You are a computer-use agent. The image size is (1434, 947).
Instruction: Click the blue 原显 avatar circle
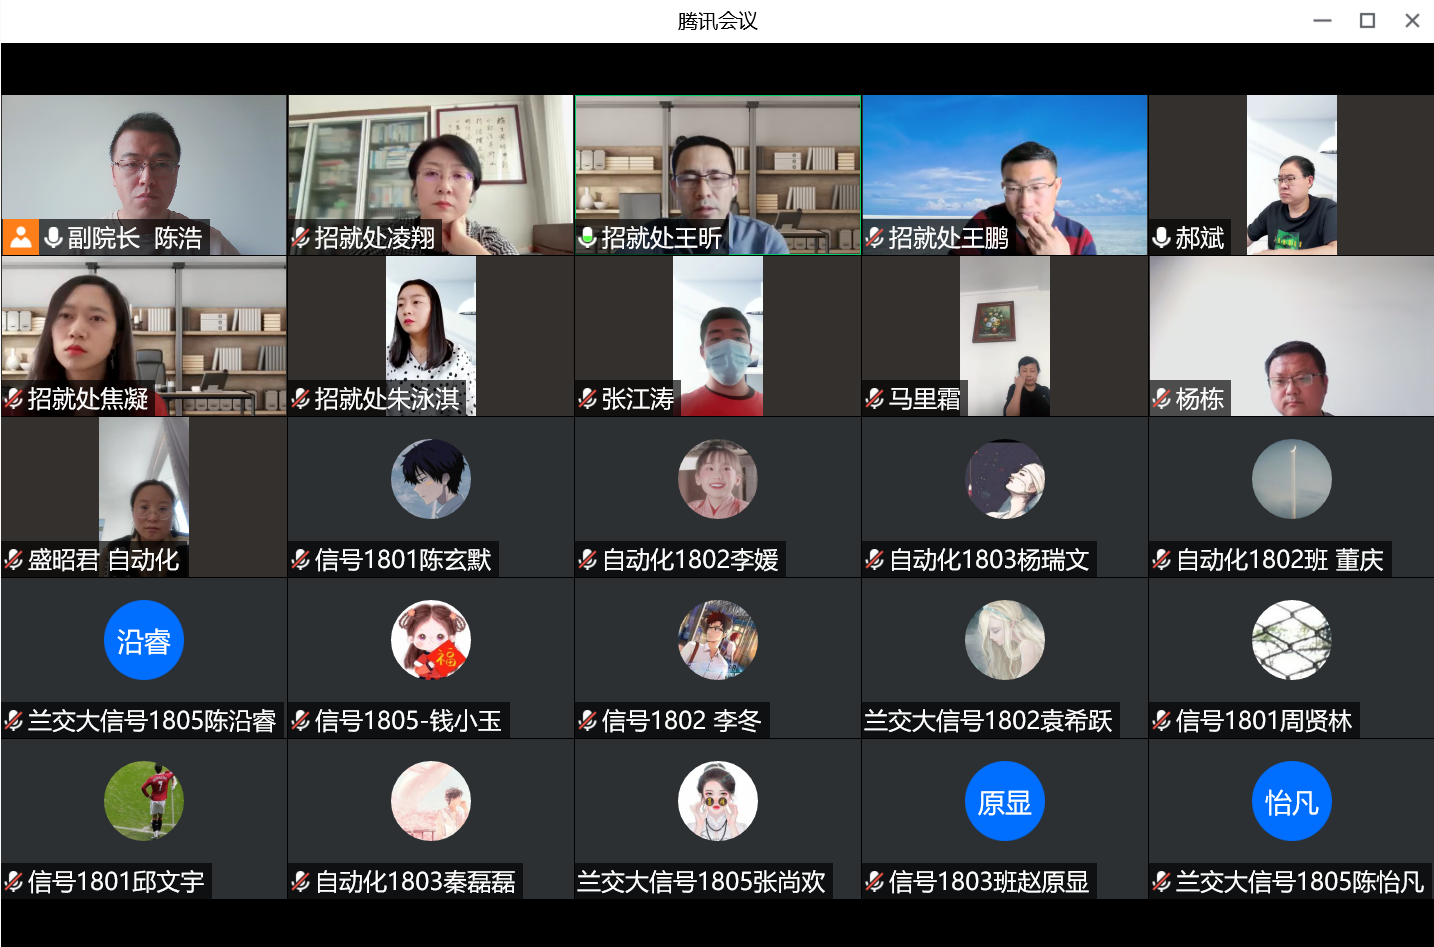(x=1004, y=801)
